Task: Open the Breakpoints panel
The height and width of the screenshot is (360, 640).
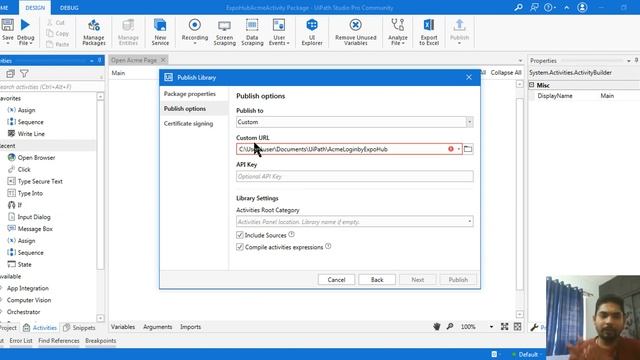Action: (101, 340)
